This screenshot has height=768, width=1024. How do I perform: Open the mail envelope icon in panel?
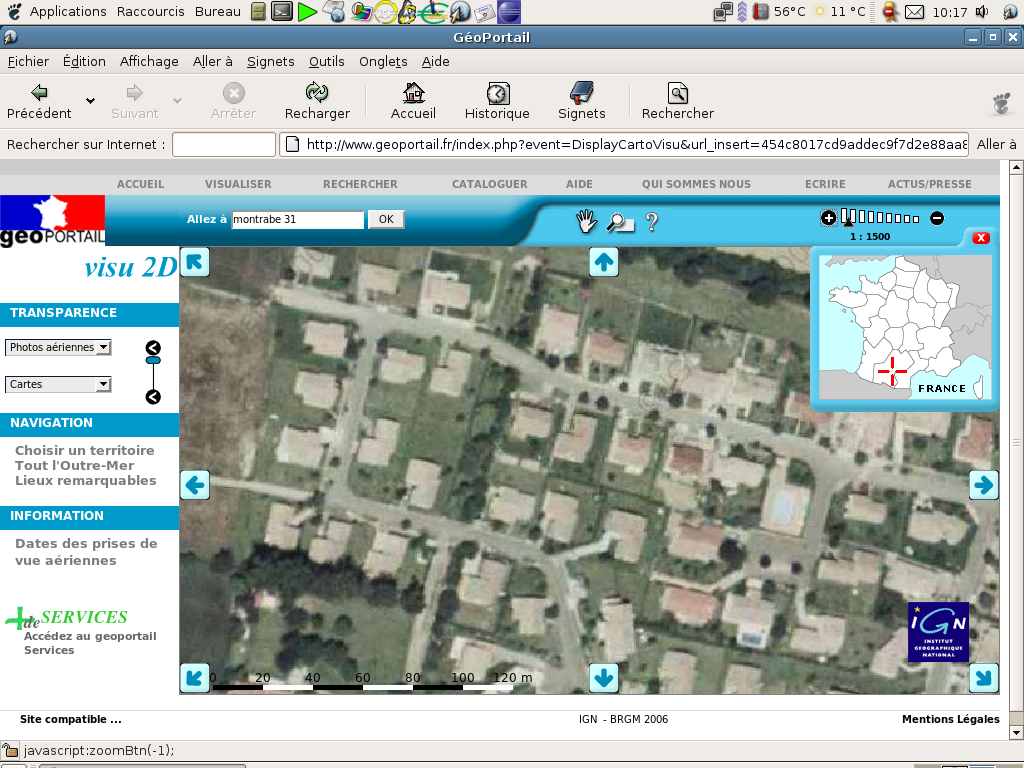pyautogui.click(x=914, y=12)
